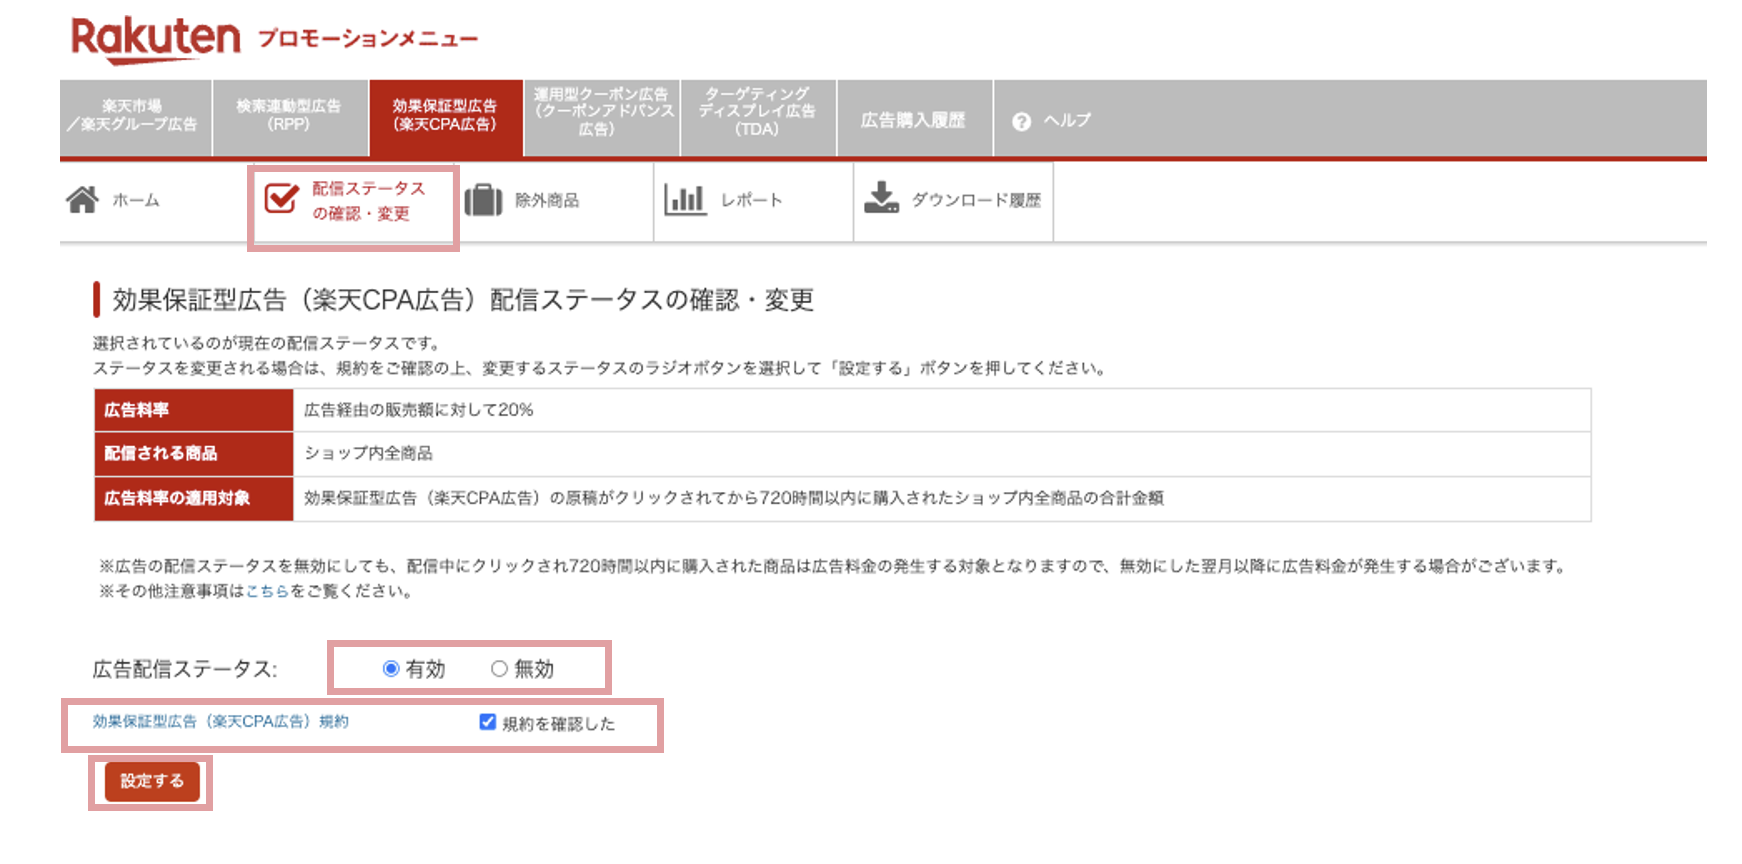Click the 広告料率の適用対象 header cell

coord(194,498)
